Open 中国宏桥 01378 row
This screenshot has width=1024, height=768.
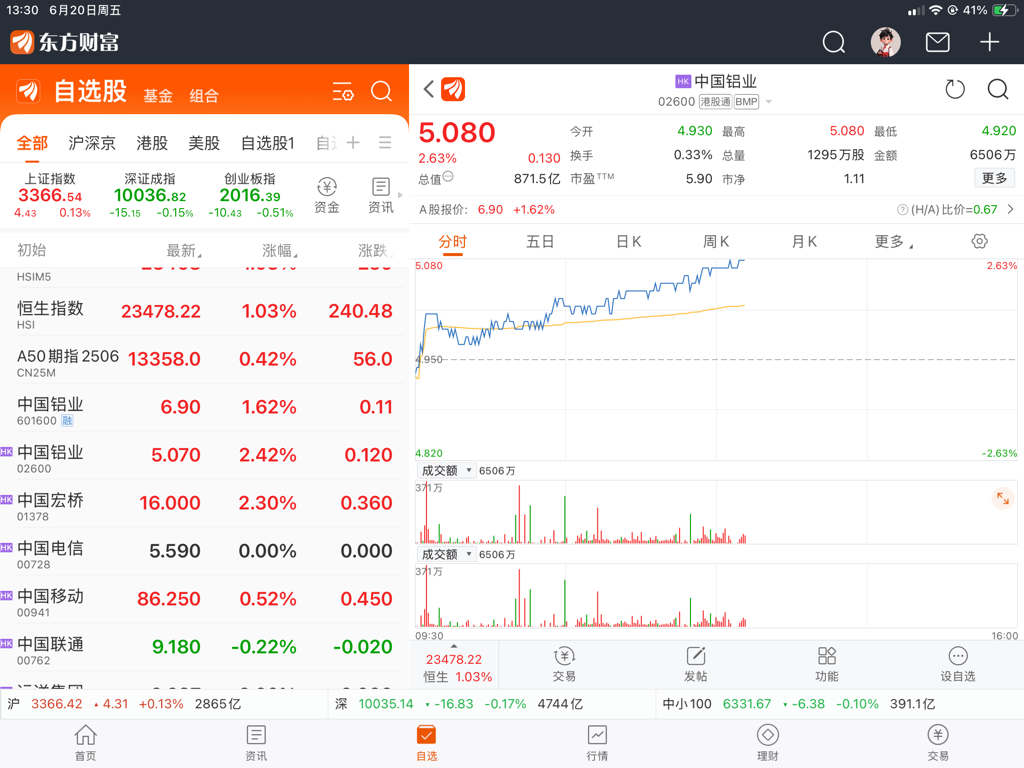(204, 504)
